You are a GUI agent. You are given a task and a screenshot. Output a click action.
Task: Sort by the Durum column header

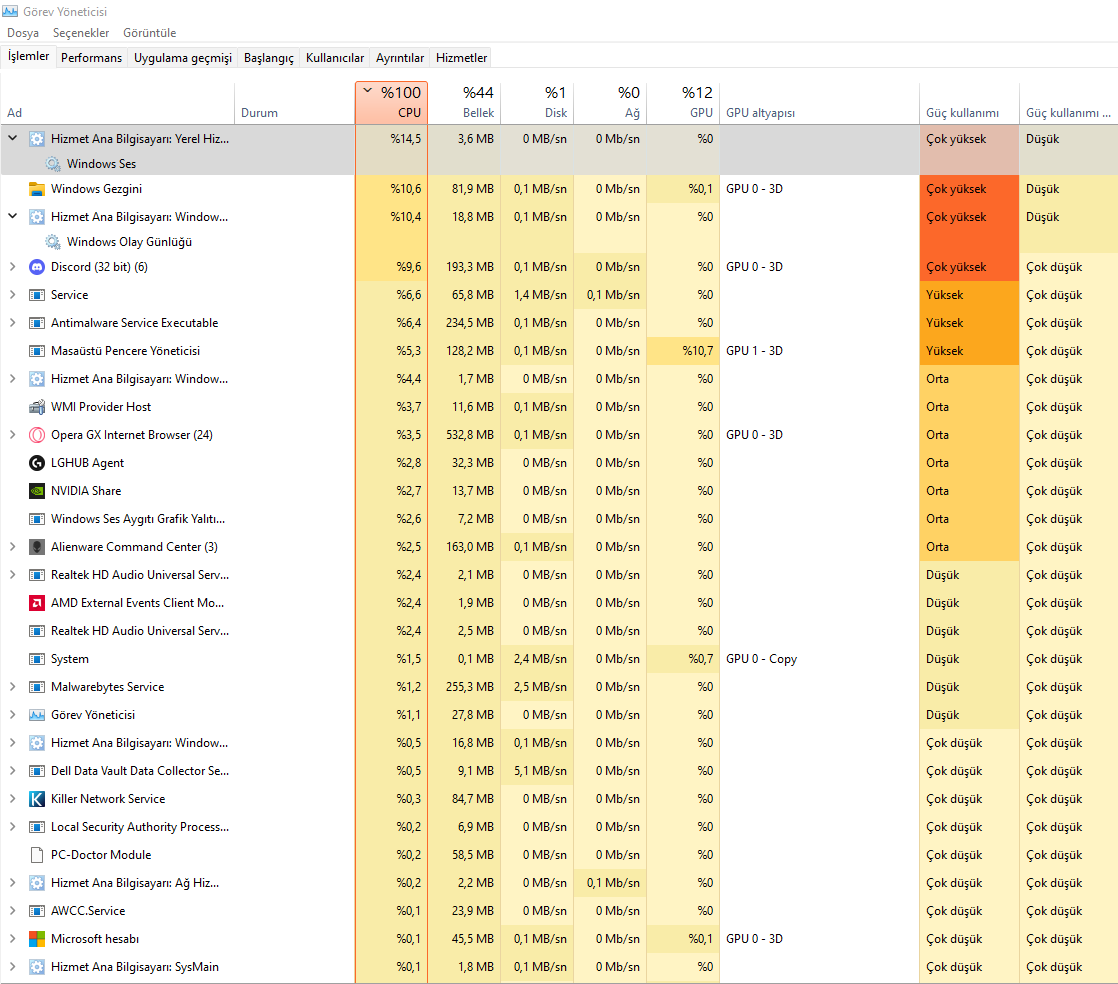(x=294, y=102)
